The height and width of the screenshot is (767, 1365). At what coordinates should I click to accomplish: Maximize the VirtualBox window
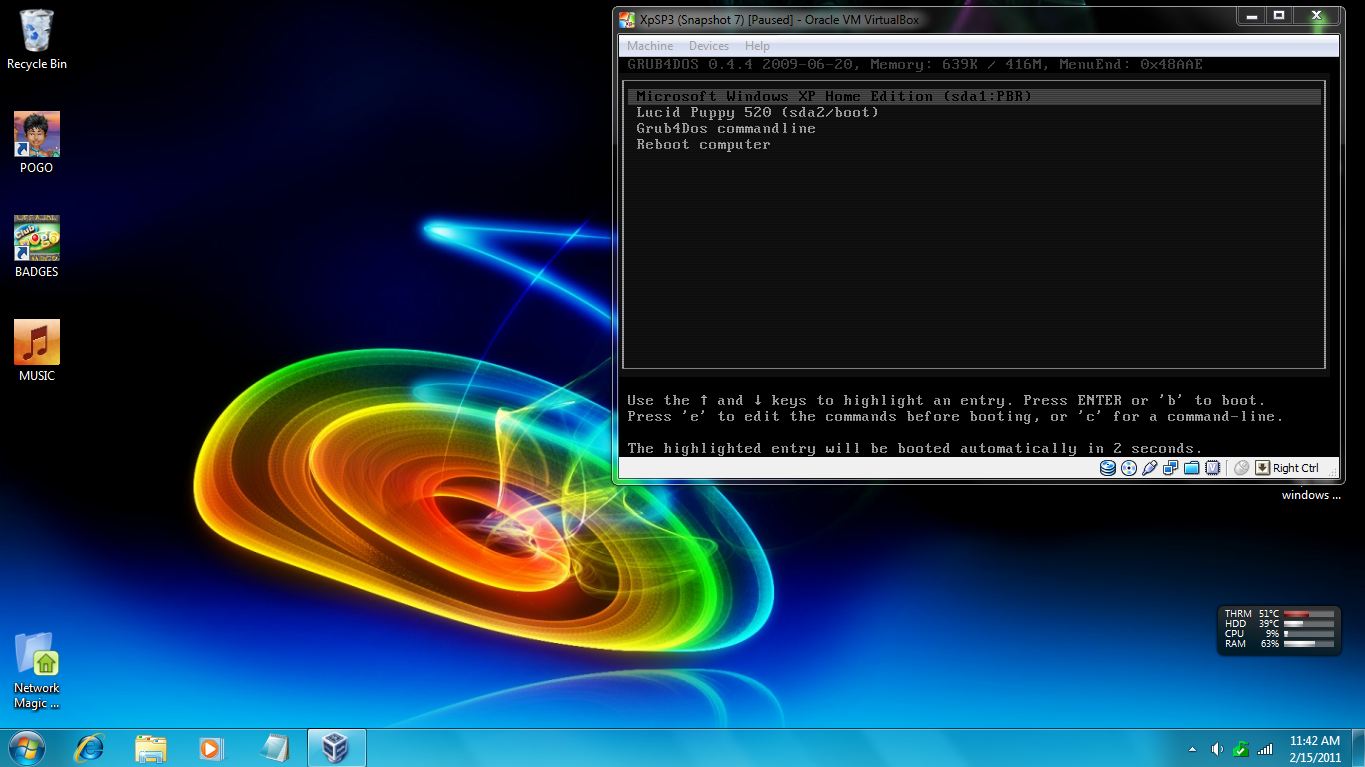(1279, 16)
